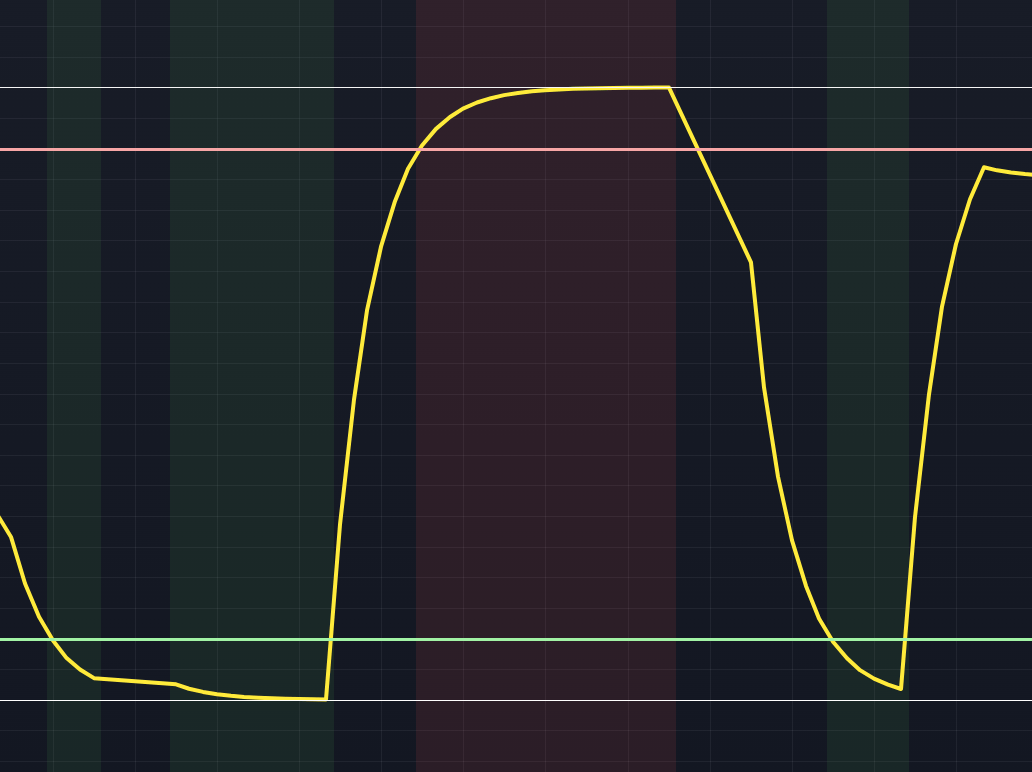Click yellow line's lowest trough before first steep rise
Screen dimensions: 1032x772
click(x=325, y=698)
